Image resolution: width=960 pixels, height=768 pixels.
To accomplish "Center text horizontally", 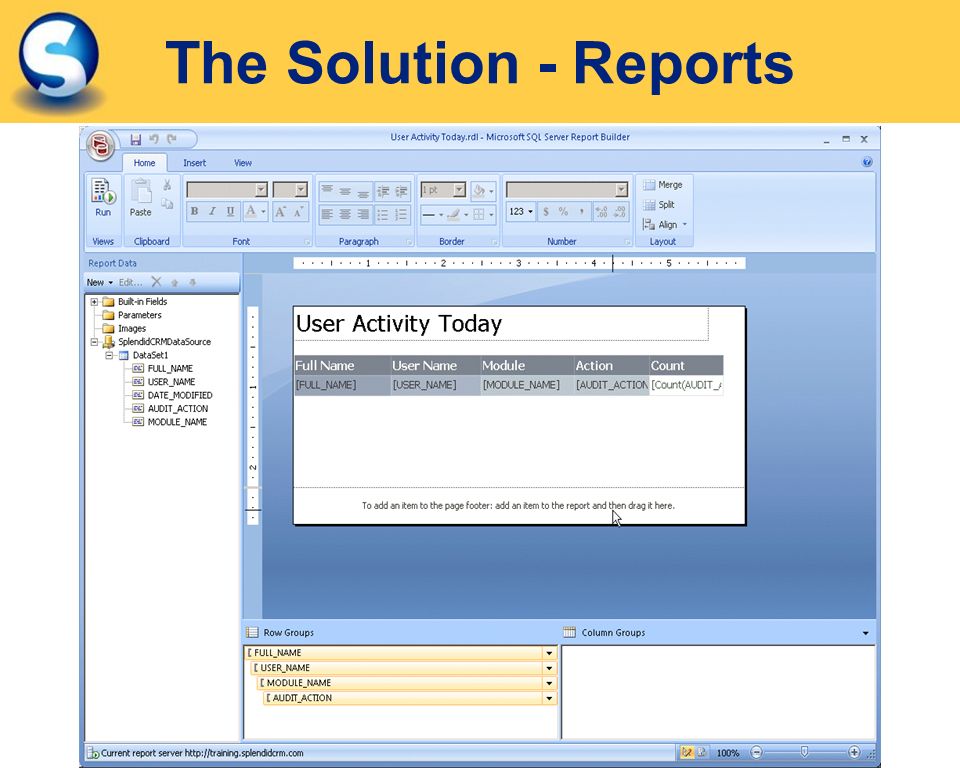I will (345, 214).
